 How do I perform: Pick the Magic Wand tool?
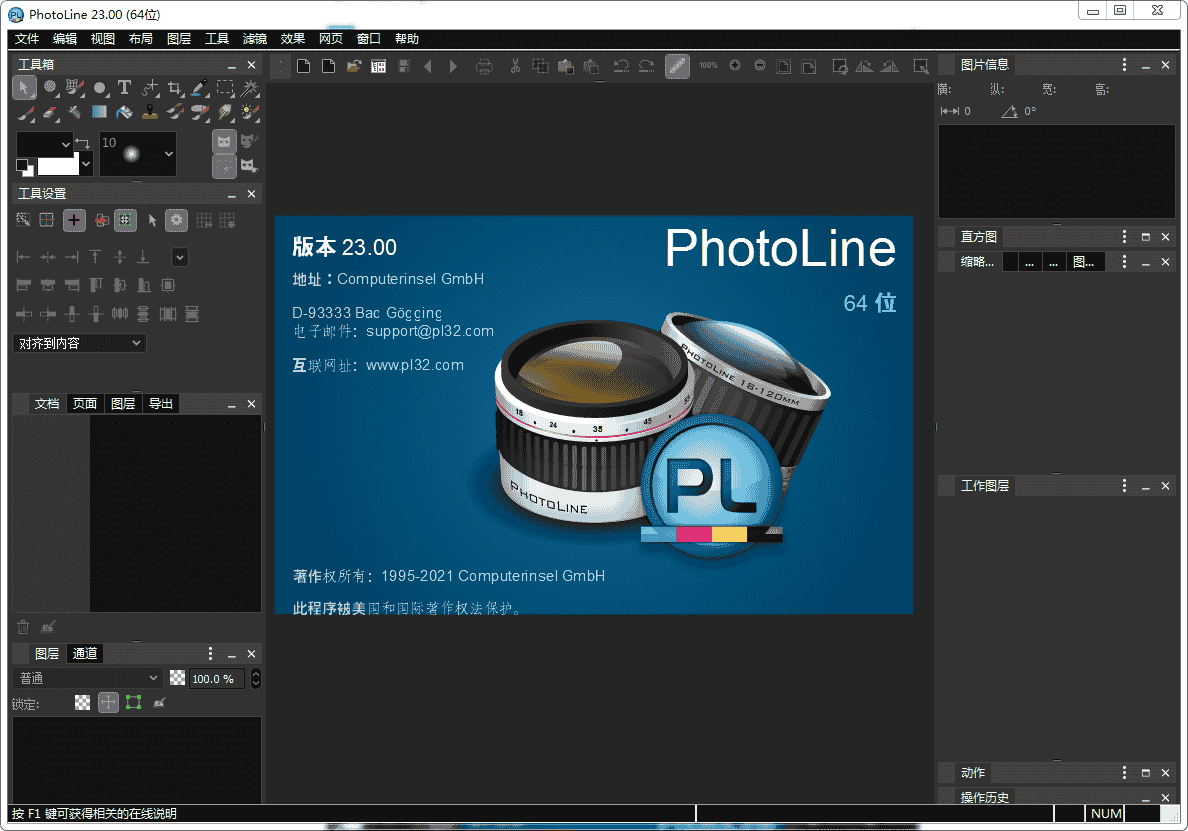250,88
